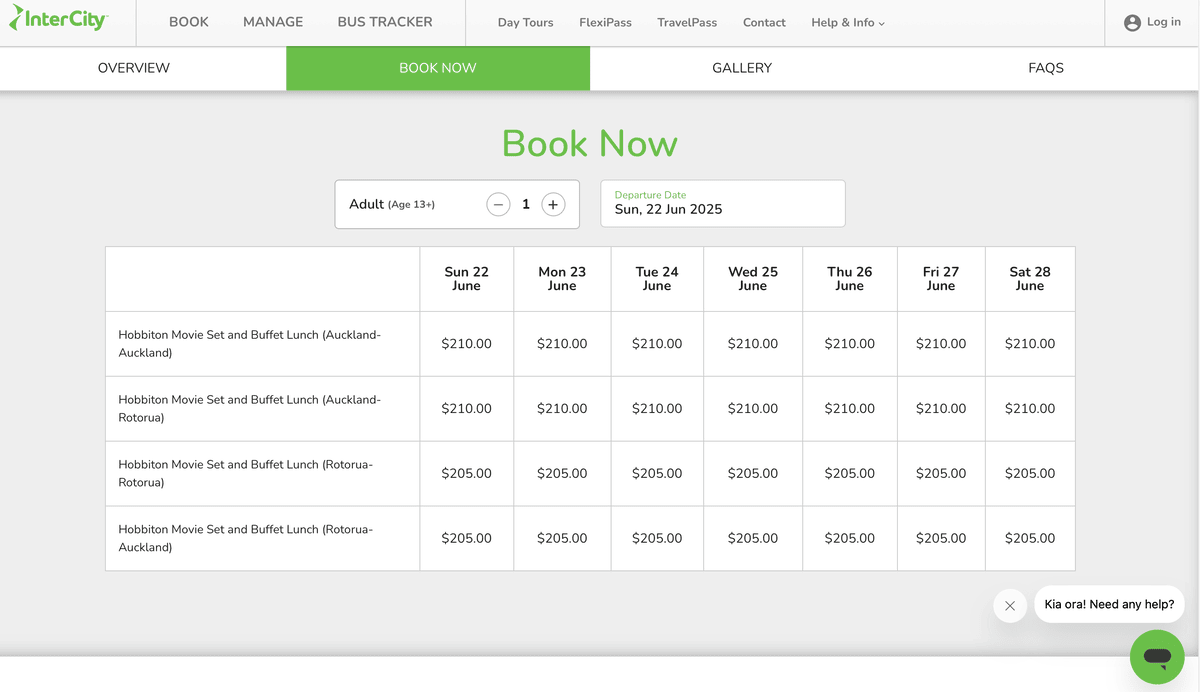The height and width of the screenshot is (692, 1200).
Task: Select Tue 24 June Auckland-Rotorua $210.00 fare
Action: 657,409
